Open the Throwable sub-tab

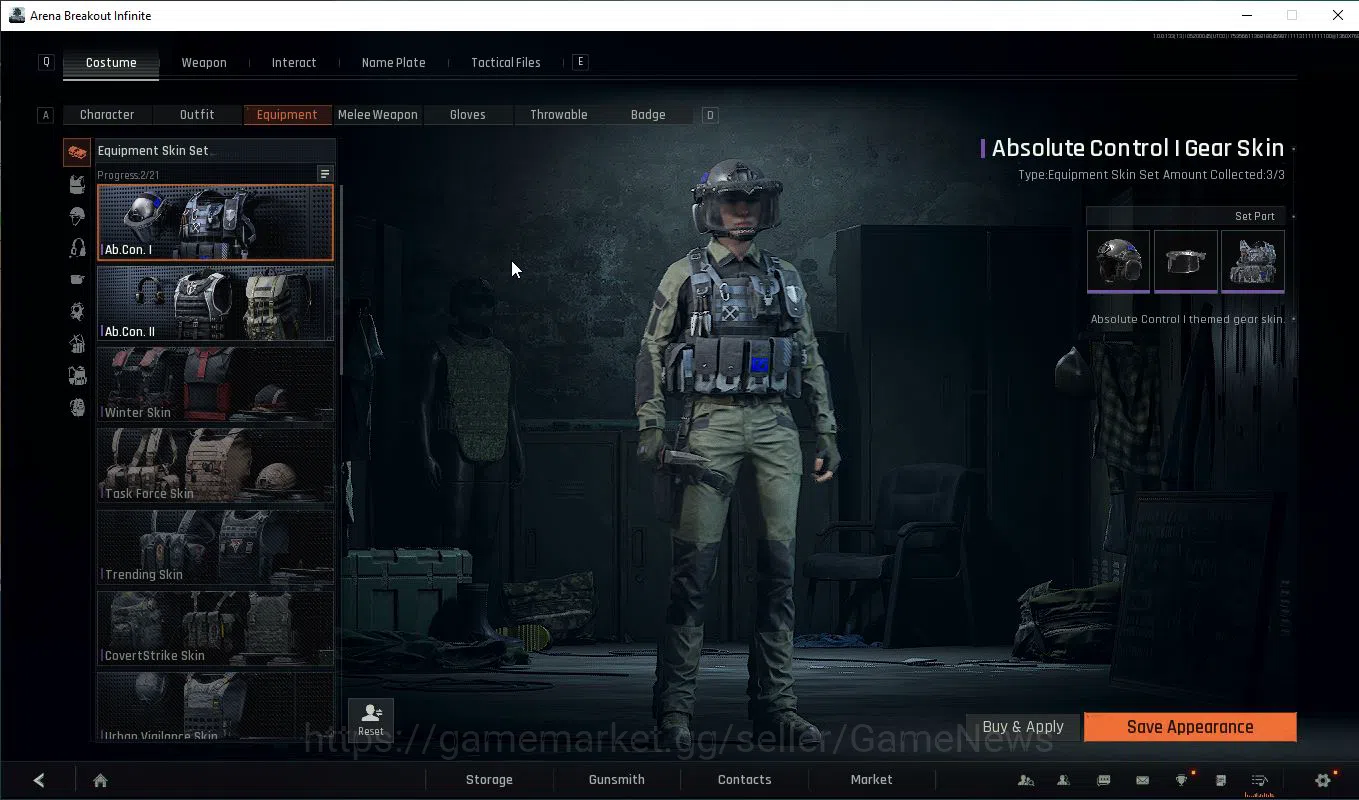tap(559, 114)
